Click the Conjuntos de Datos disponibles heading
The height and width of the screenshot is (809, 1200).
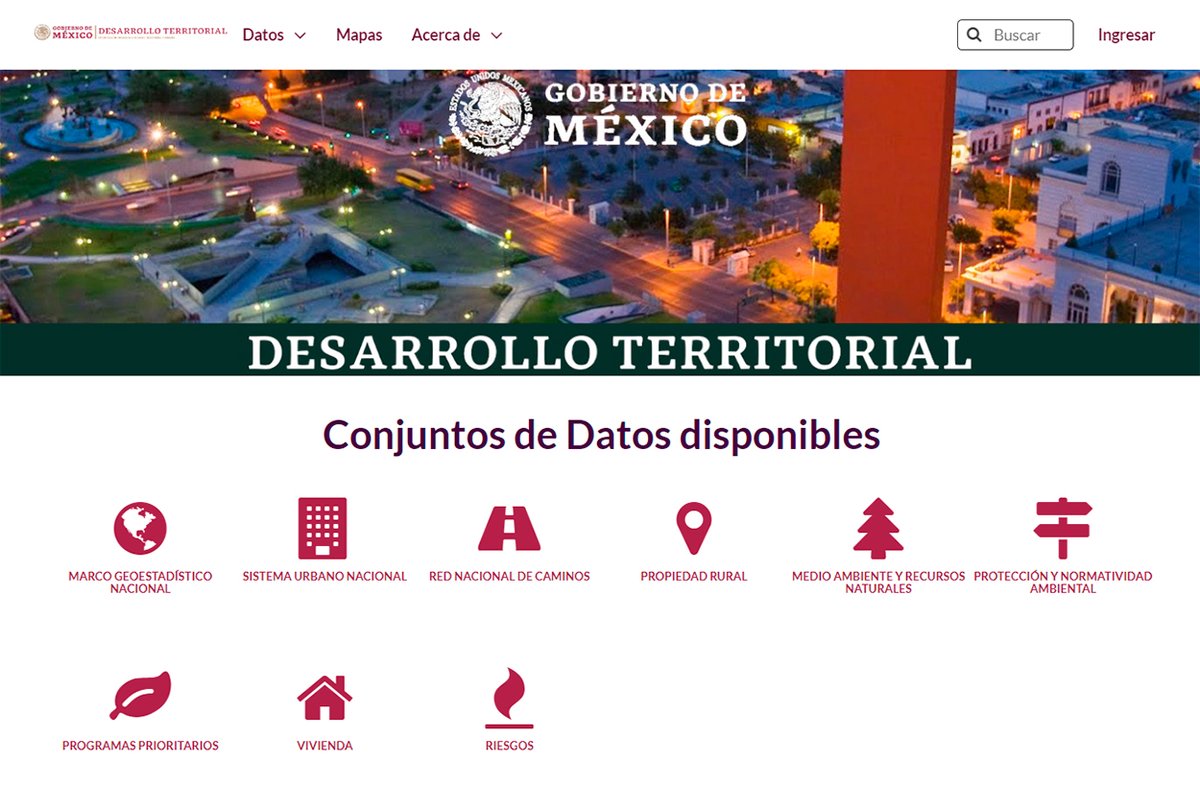[x=601, y=434]
